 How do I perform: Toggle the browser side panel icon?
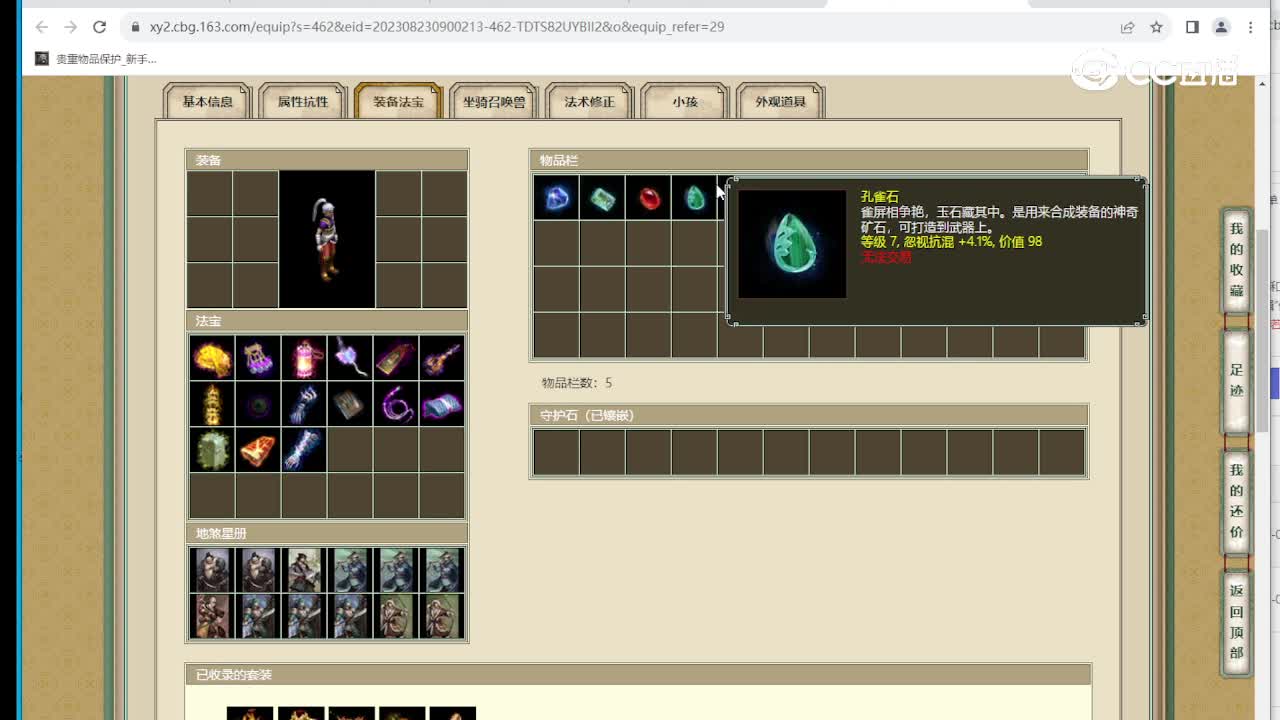click(x=1192, y=27)
